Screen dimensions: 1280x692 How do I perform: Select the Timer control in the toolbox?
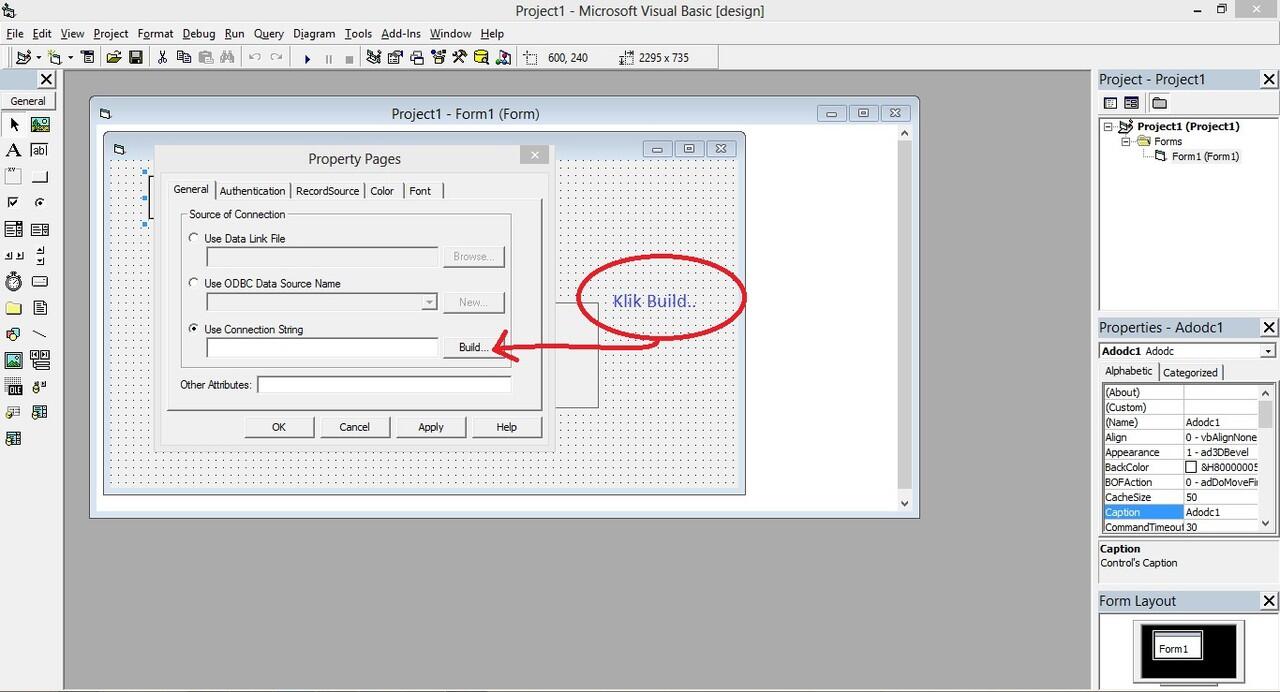(14, 282)
